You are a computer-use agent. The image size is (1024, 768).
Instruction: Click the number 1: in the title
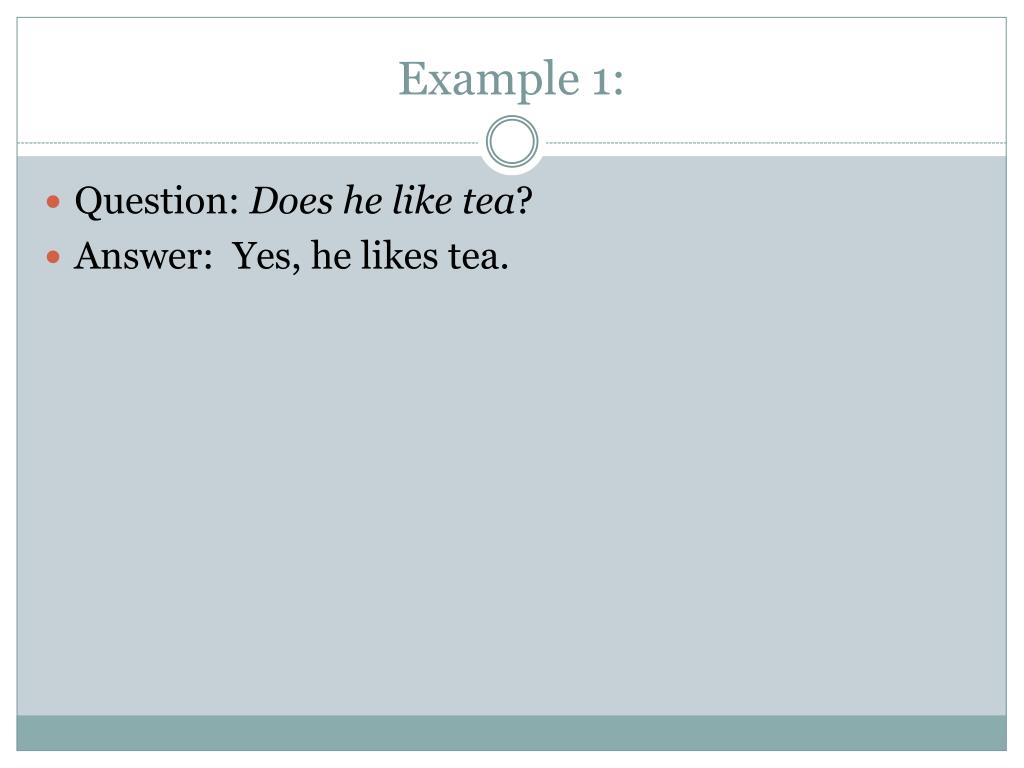tap(607, 80)
